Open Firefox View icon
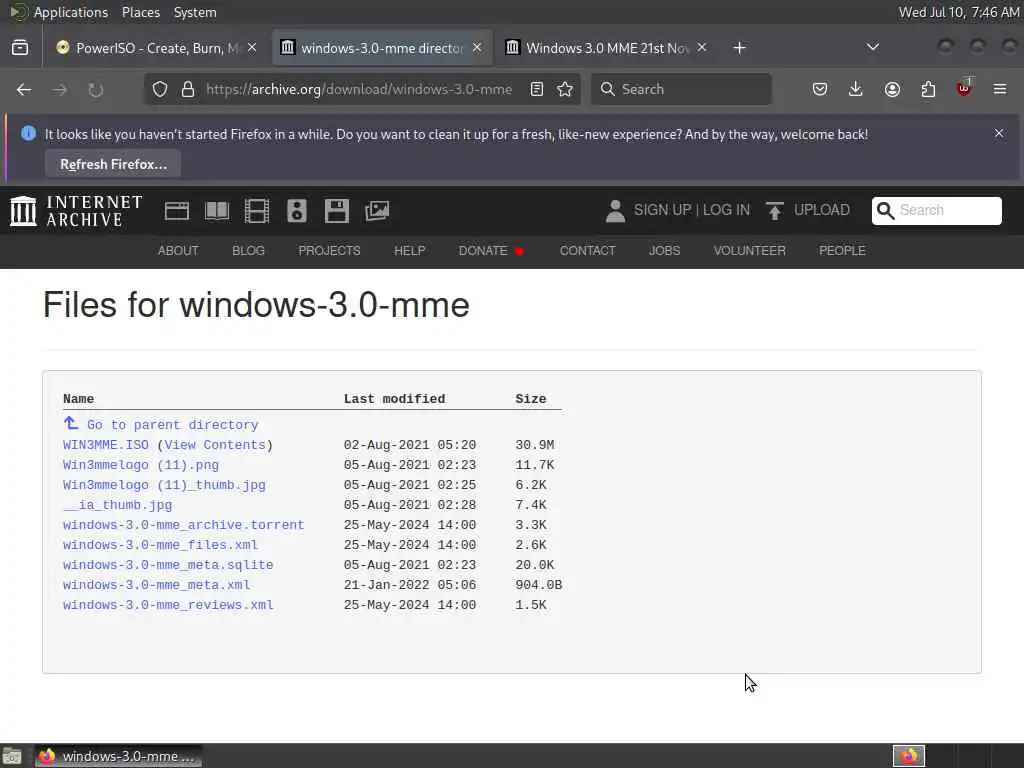The height and width of the screenshot is (768, 1024). [x=20, y=48]
